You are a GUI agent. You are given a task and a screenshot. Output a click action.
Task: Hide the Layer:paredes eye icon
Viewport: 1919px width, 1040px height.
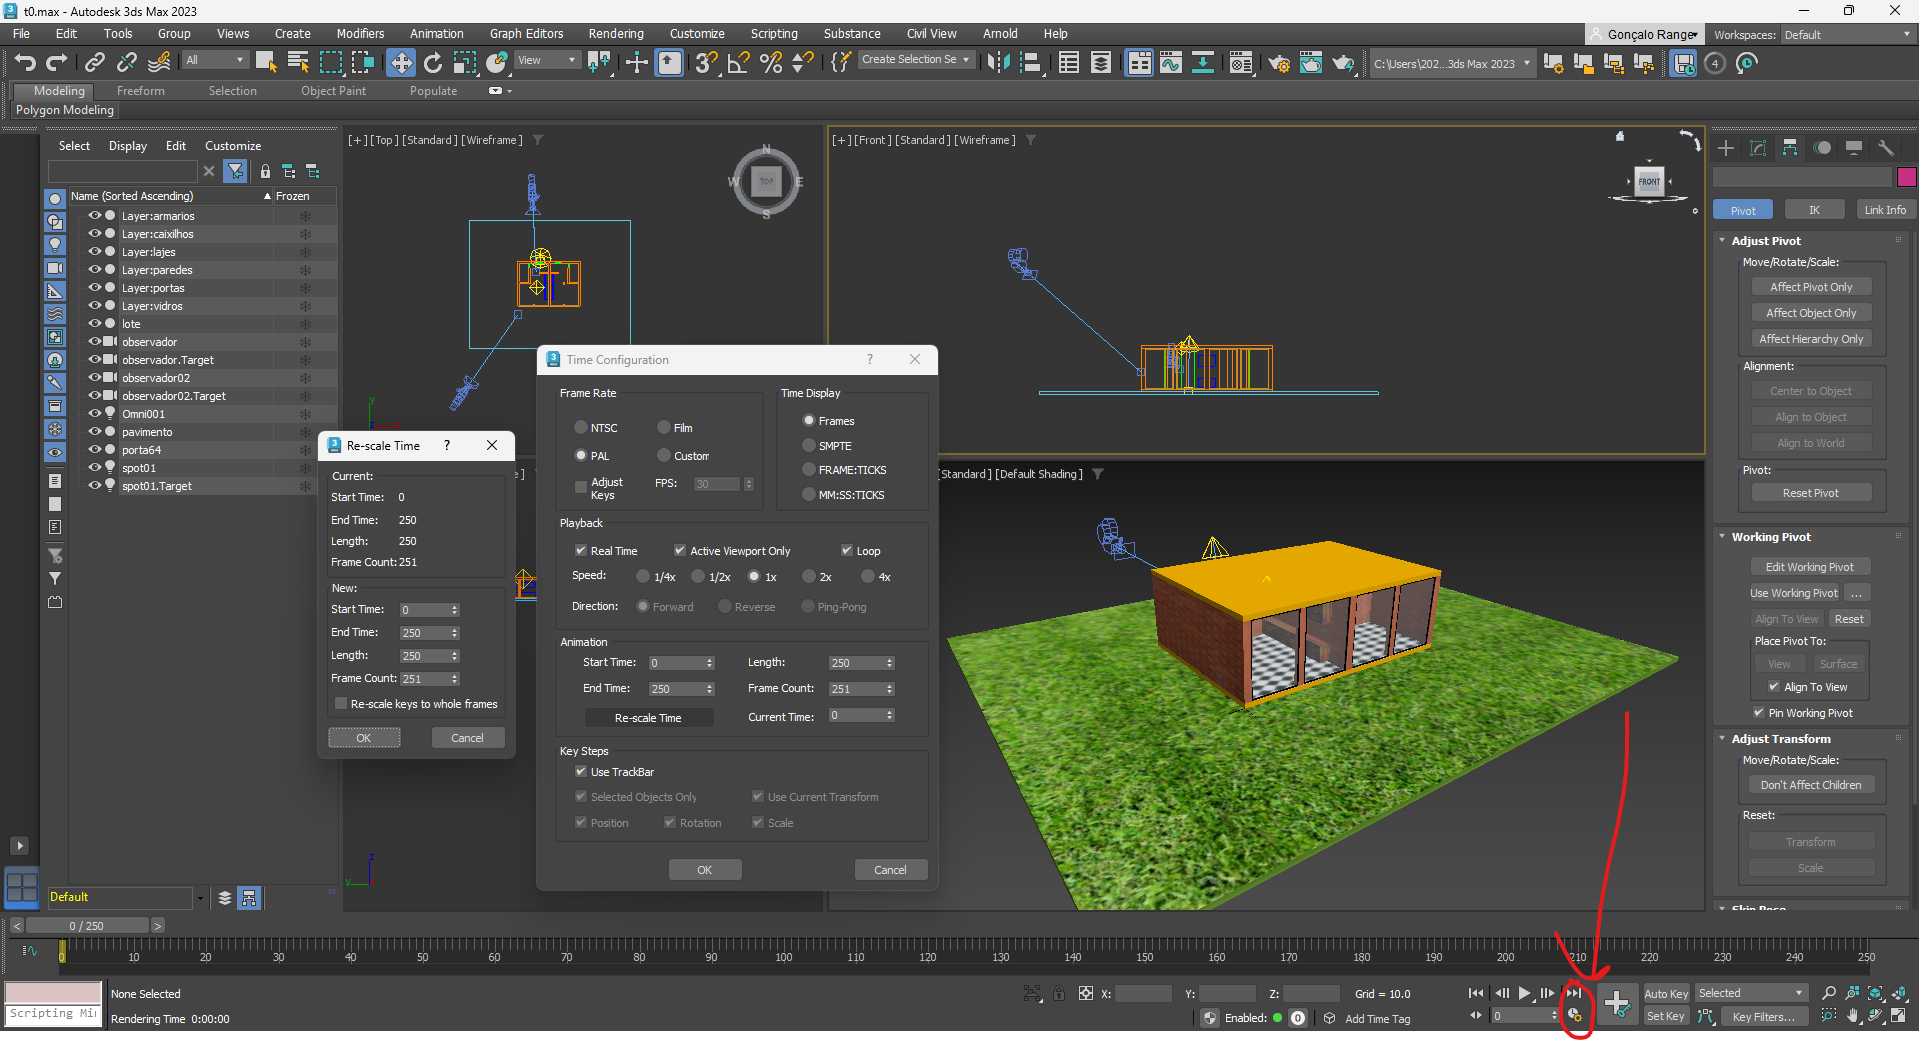point(94,270)
